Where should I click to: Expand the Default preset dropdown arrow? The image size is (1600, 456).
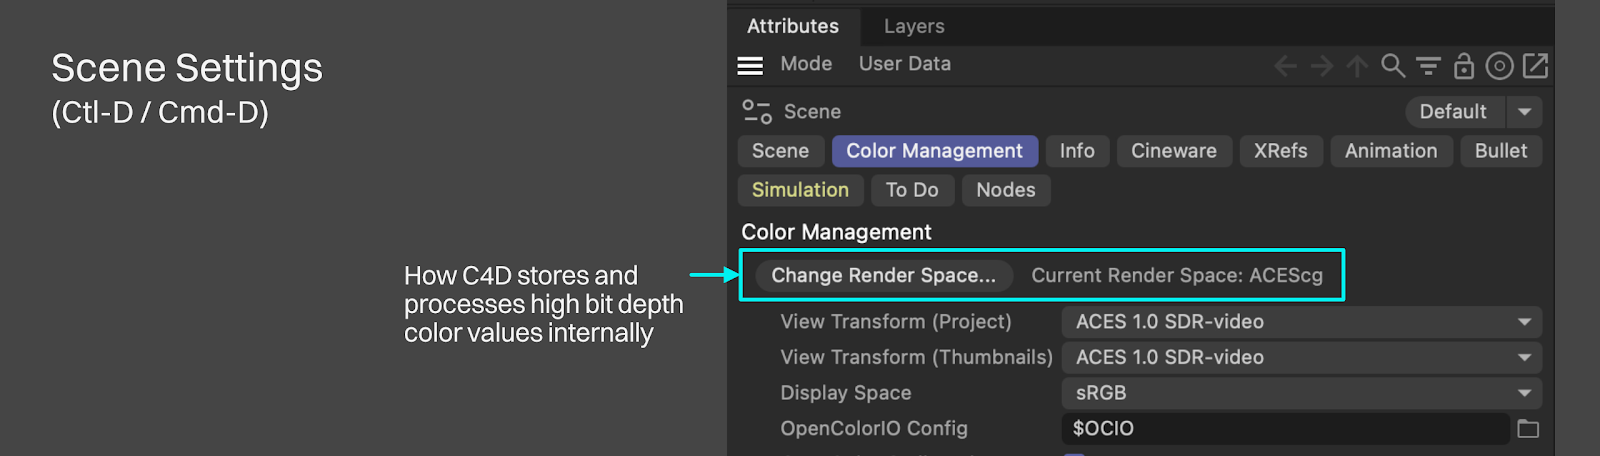click(x=1525, y=112)
